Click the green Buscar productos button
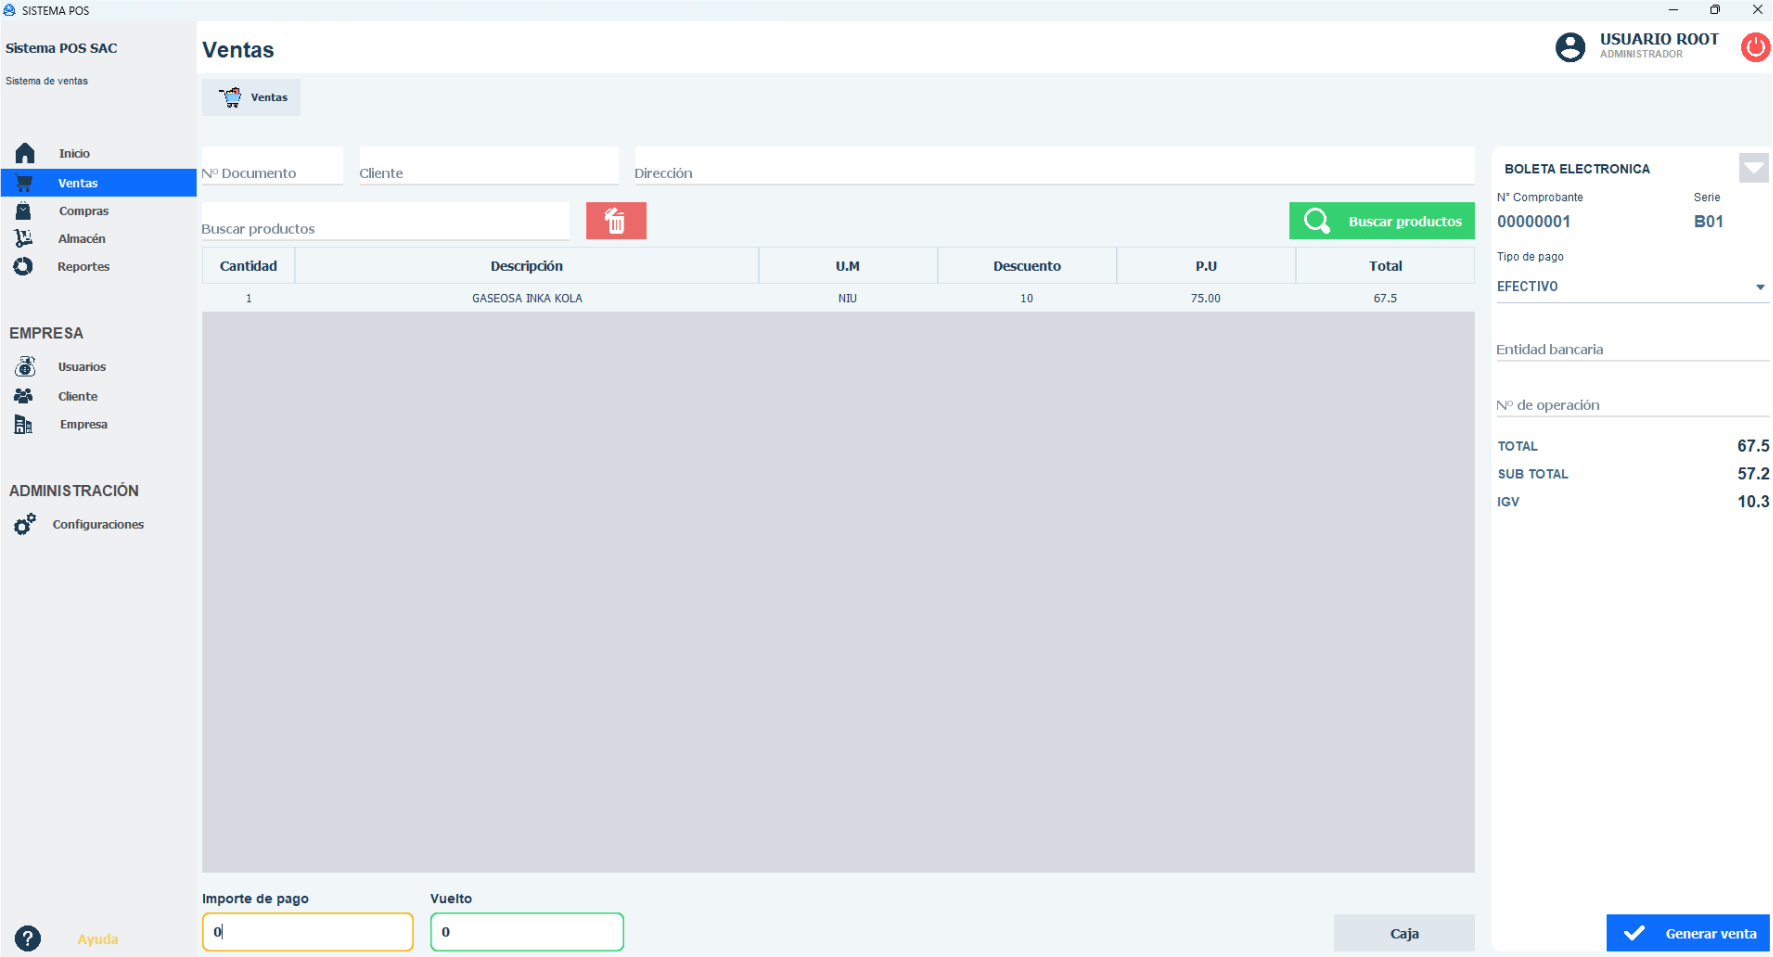 [x=1382, y=221]
